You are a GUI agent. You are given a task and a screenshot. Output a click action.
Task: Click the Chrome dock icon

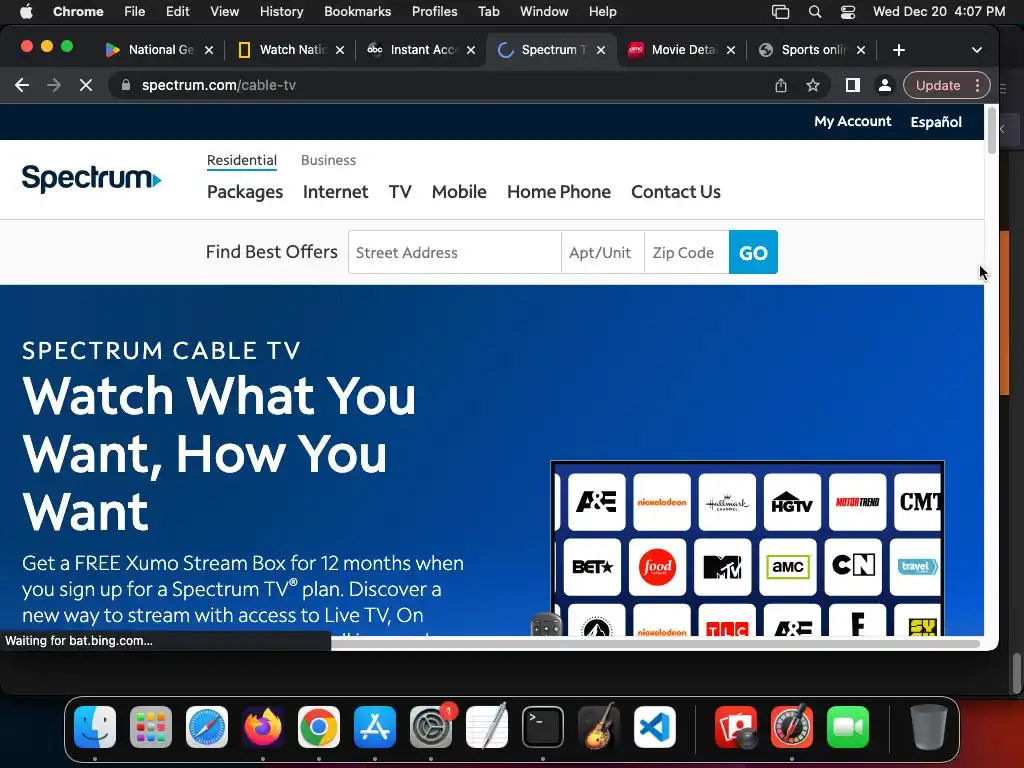tap(319, 727)
